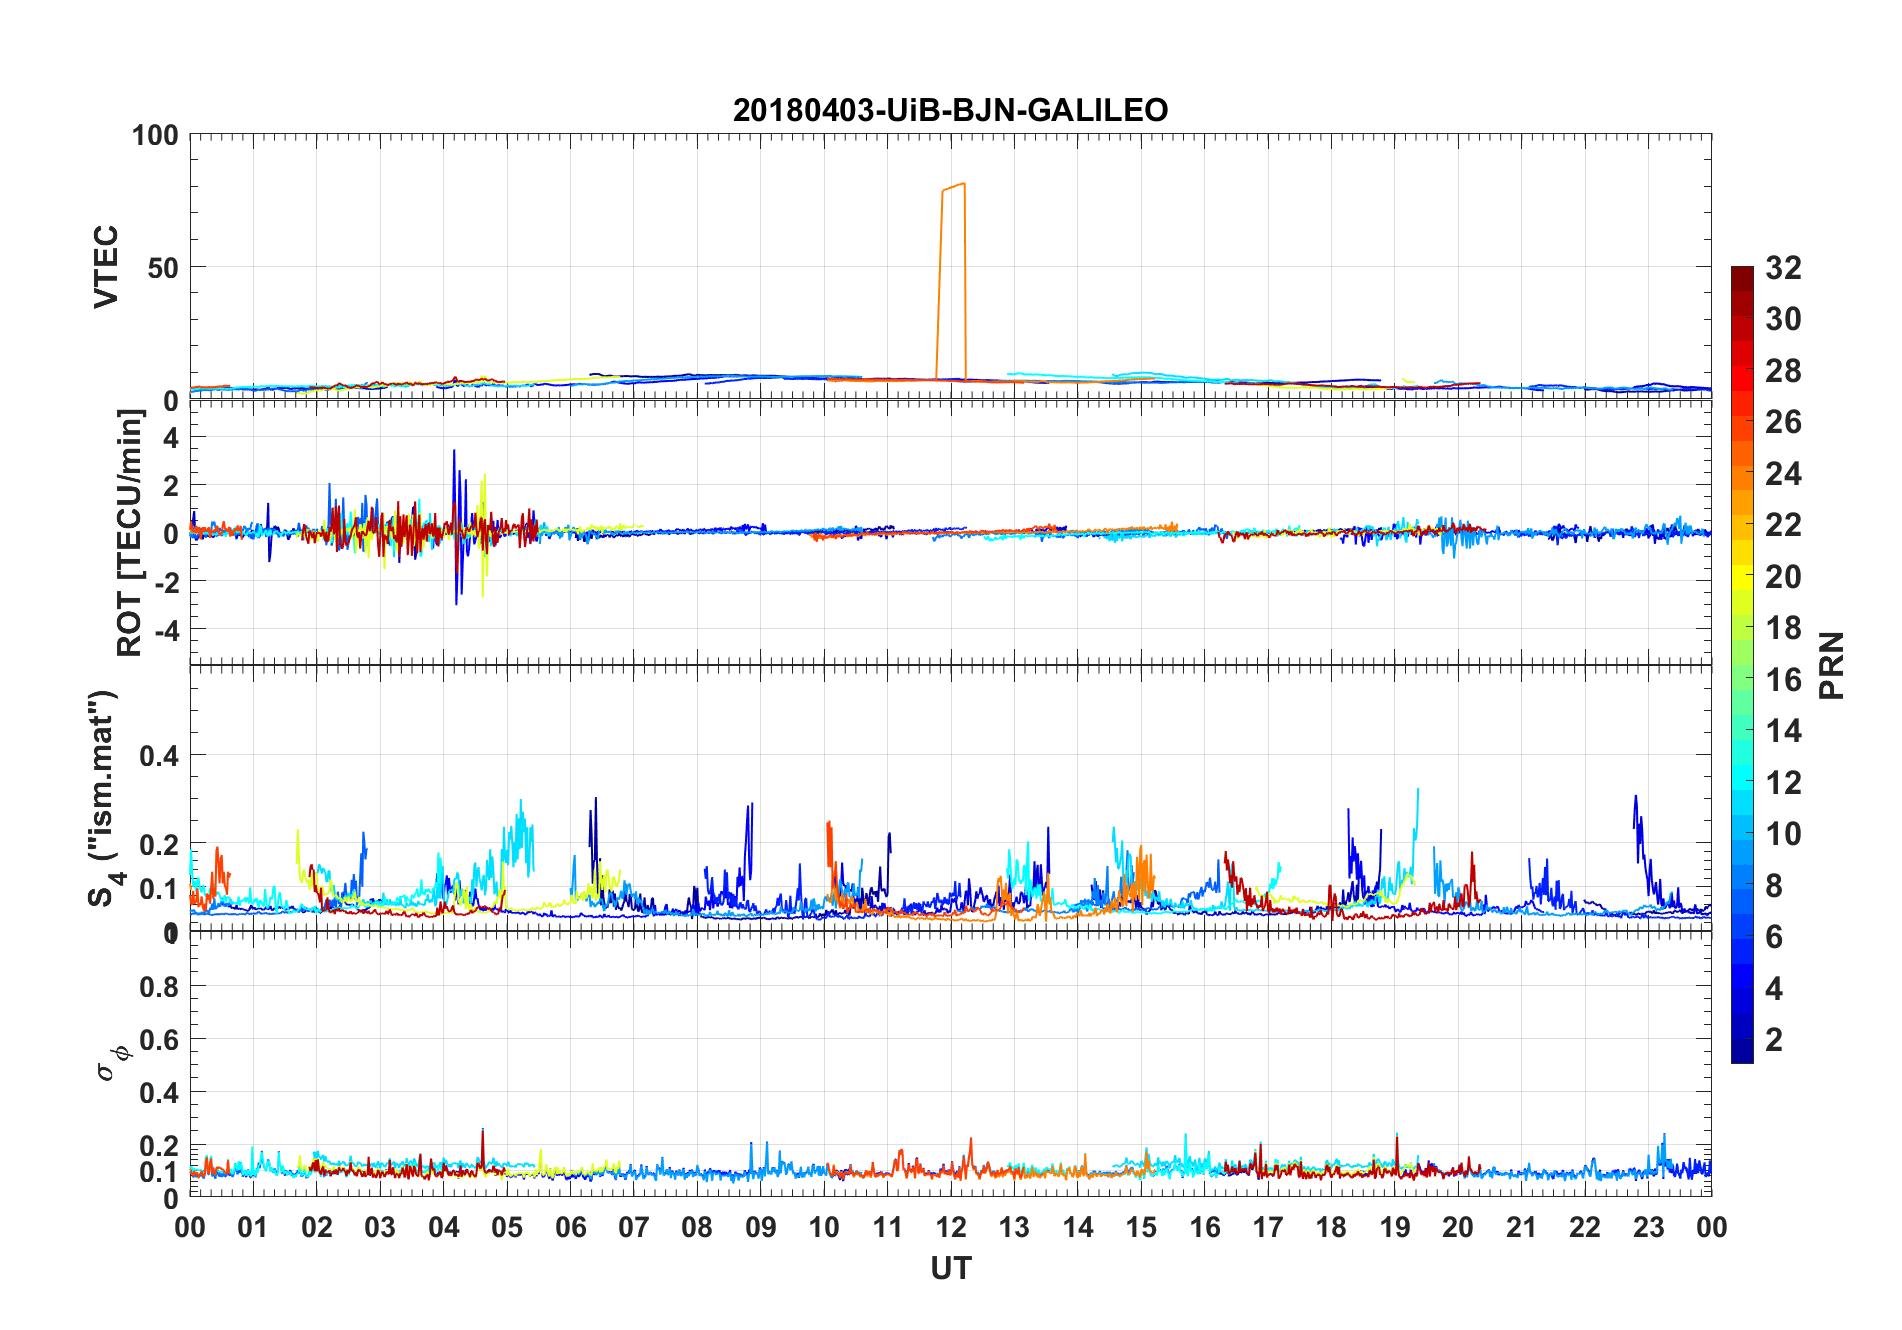Select VTEC axis tick "50"
The width and height of the screenshot is (1902, 1330).
[163, 268]
